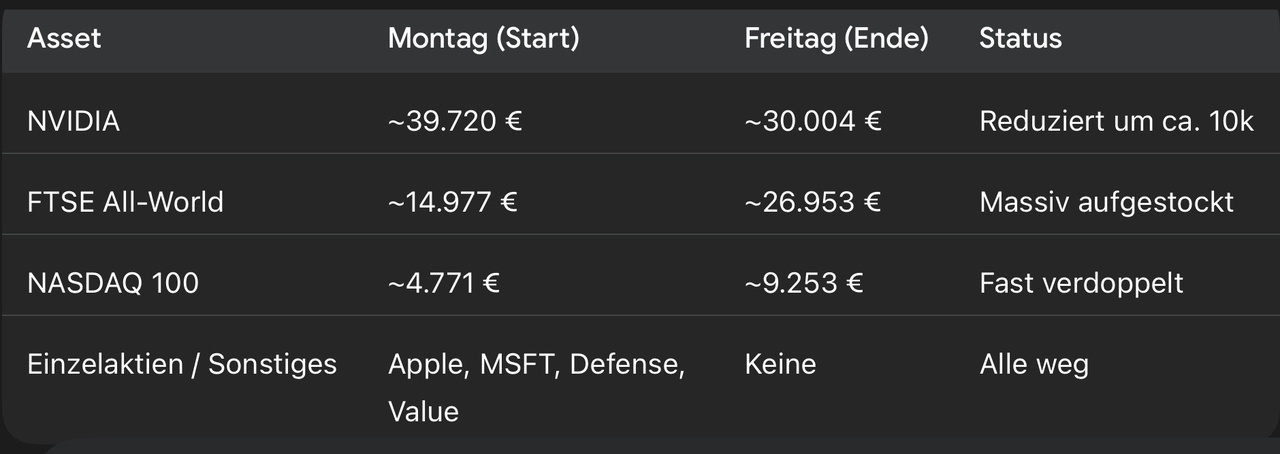Select the 'Massiv aufgestockt' status cell
The image size is (1280, 454).
coord(1106,202)
